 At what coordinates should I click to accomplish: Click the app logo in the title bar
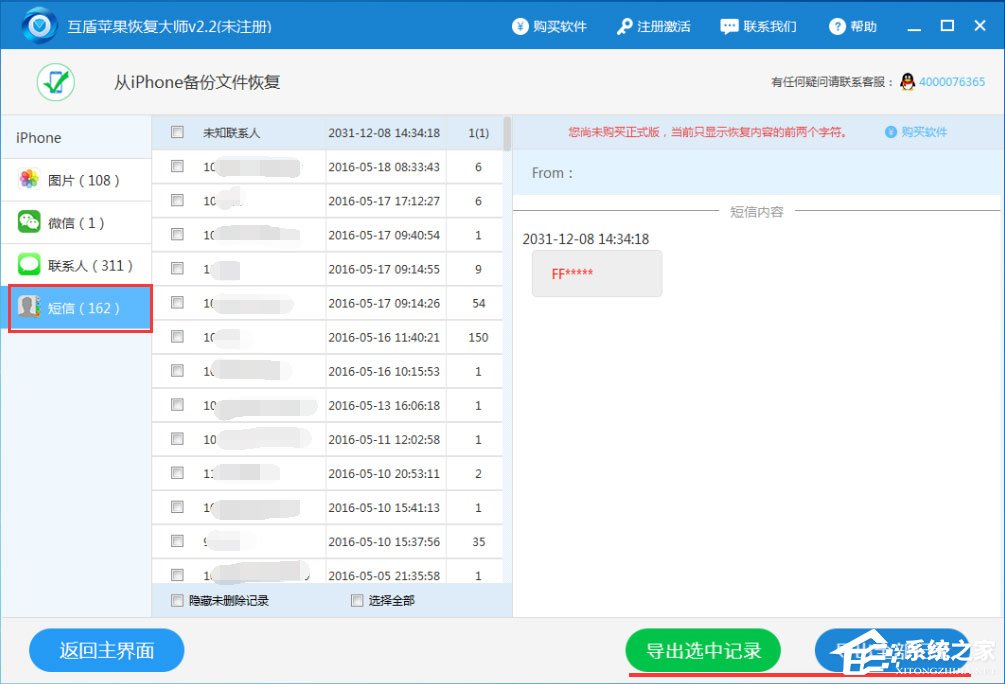coord(38,24)
